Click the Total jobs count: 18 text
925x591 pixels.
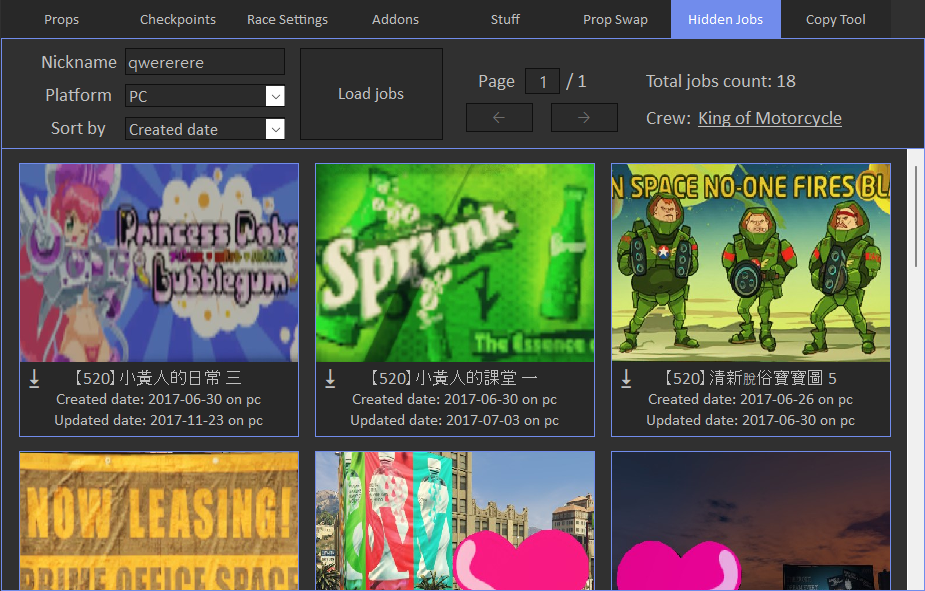721,81
